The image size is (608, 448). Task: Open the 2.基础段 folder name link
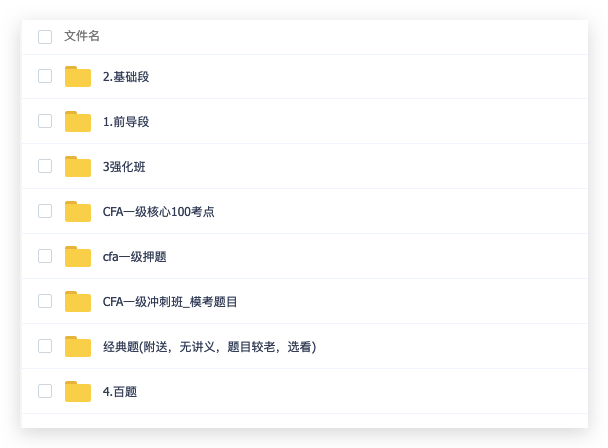pyautogui.click(x=126, y=77)
